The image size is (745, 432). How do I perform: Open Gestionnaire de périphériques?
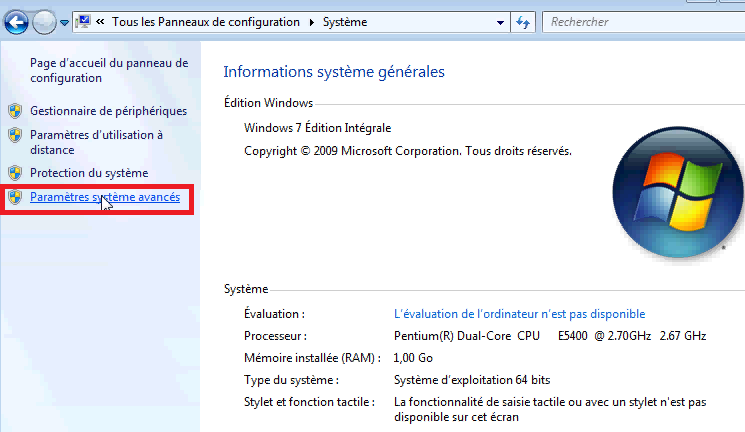tap(108, 111)
